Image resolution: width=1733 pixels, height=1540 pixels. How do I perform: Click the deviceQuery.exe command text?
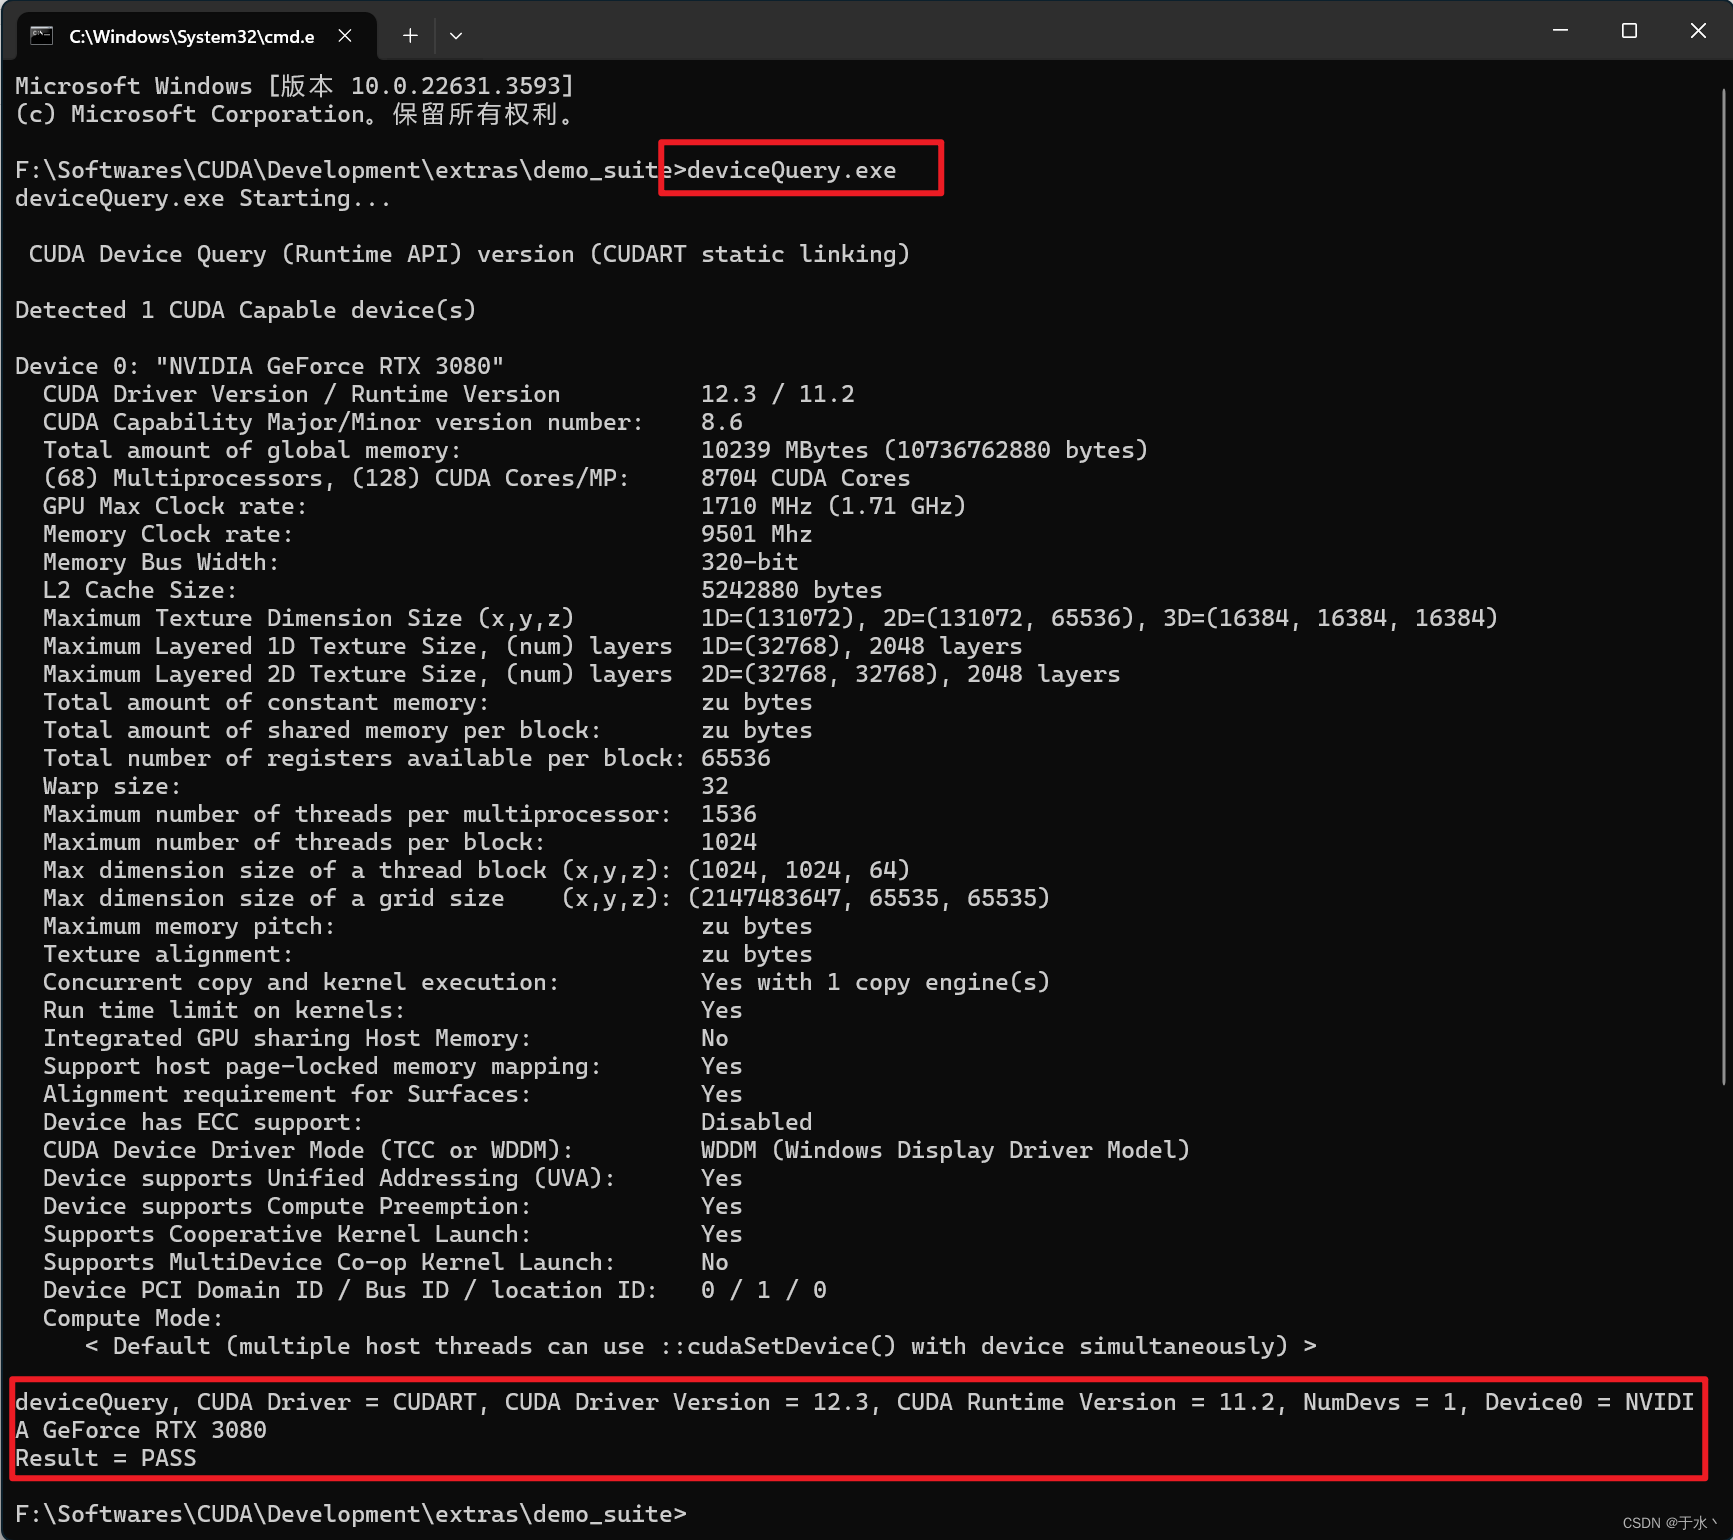[791, 170]
